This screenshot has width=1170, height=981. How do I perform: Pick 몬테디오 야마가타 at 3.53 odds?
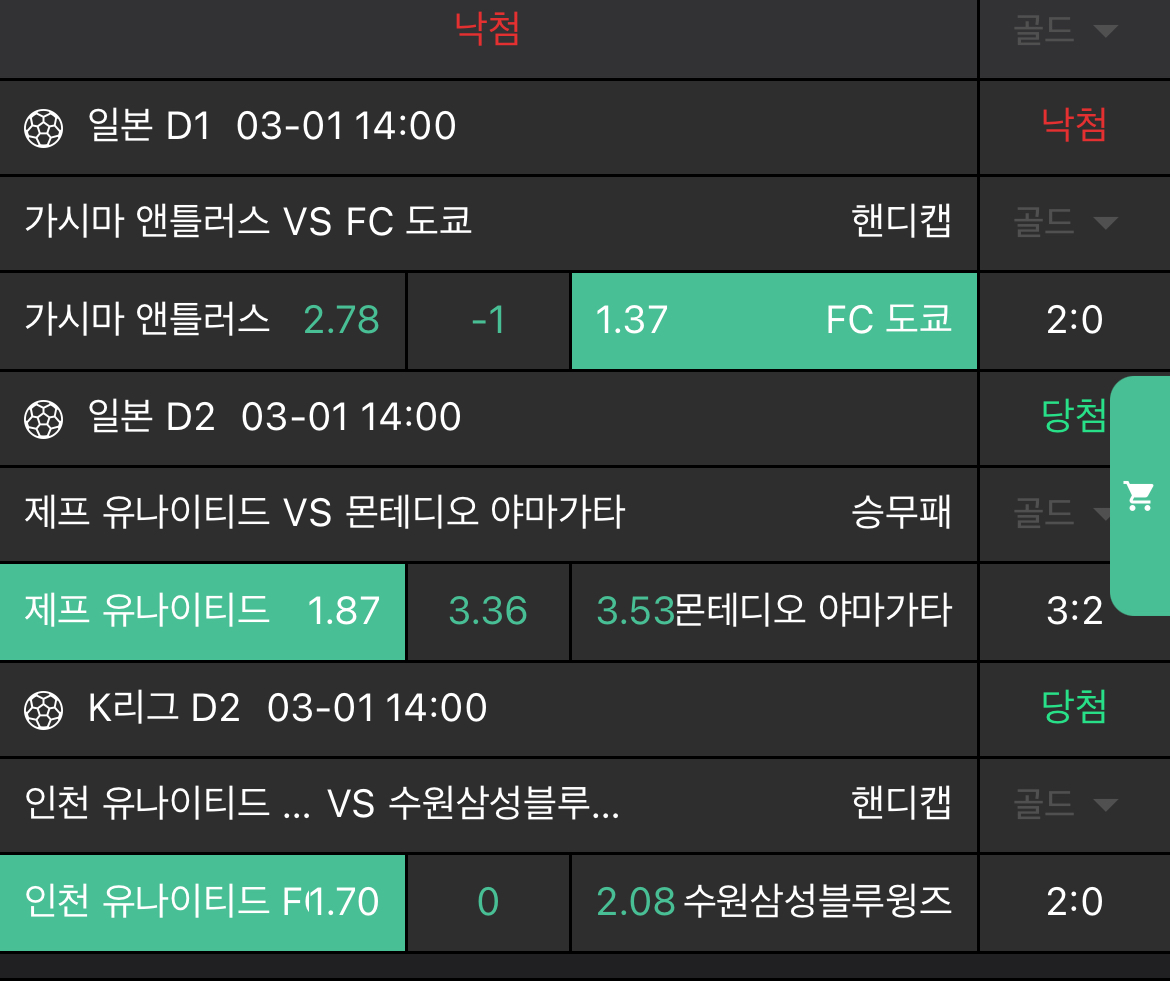point(773,611)
